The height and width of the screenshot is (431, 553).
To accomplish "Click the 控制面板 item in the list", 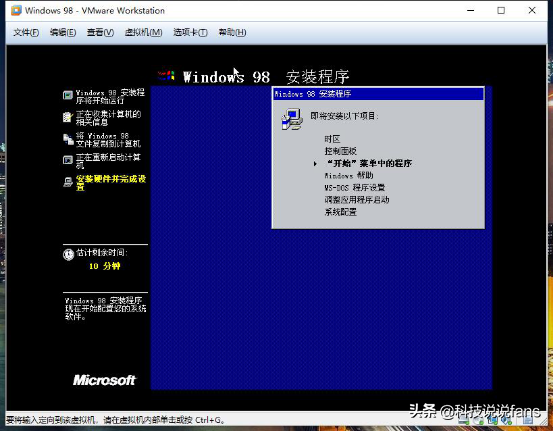I will tap(340, 151).
